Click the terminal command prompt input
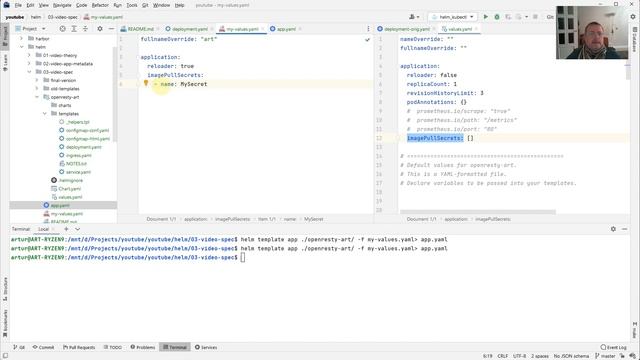This screenshot has height=360, width=640. click(242, 257)
